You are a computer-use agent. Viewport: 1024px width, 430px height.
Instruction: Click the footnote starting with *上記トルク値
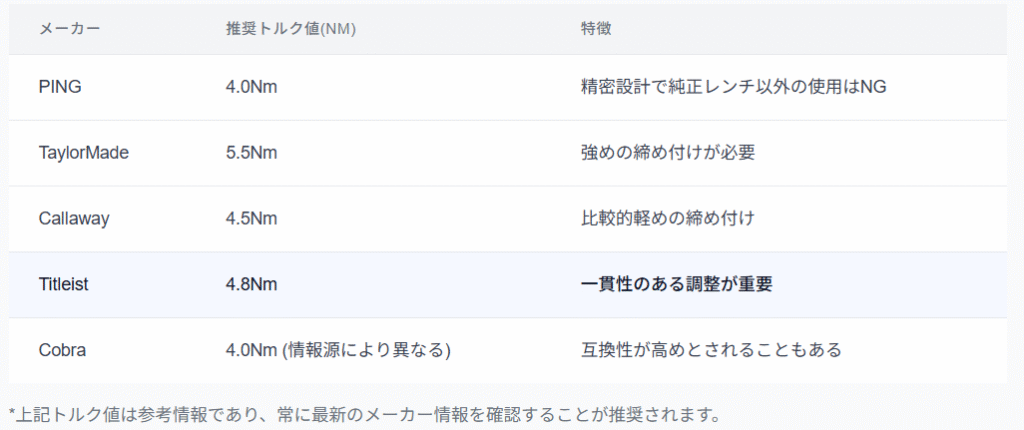coord(364,414)
